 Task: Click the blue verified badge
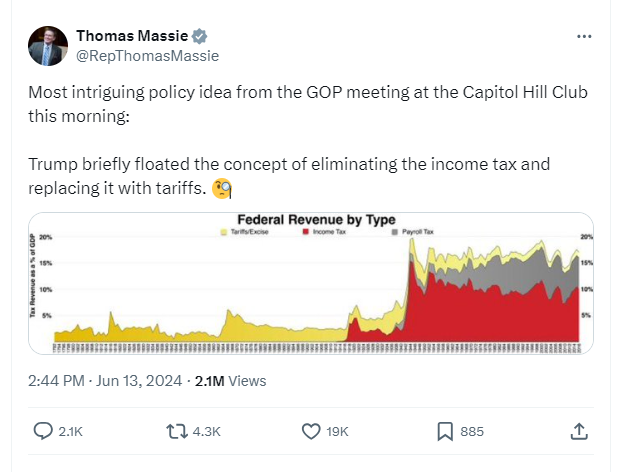click(201, 37)
